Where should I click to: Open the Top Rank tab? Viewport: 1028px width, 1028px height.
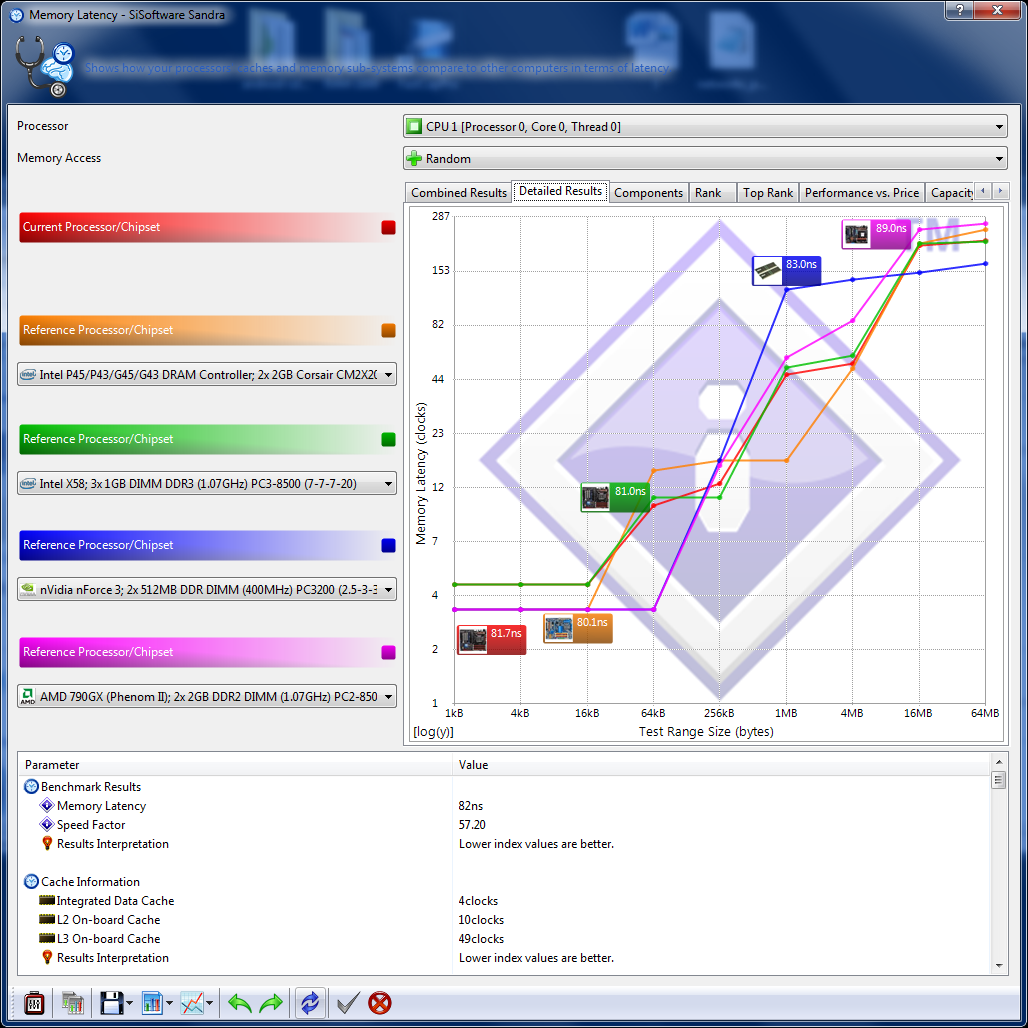[x=768, y=193]
